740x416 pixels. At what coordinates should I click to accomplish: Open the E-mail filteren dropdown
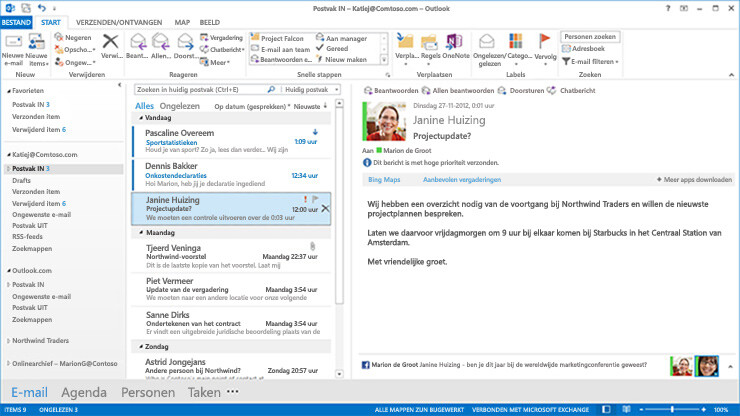click(x=590, y=61)
